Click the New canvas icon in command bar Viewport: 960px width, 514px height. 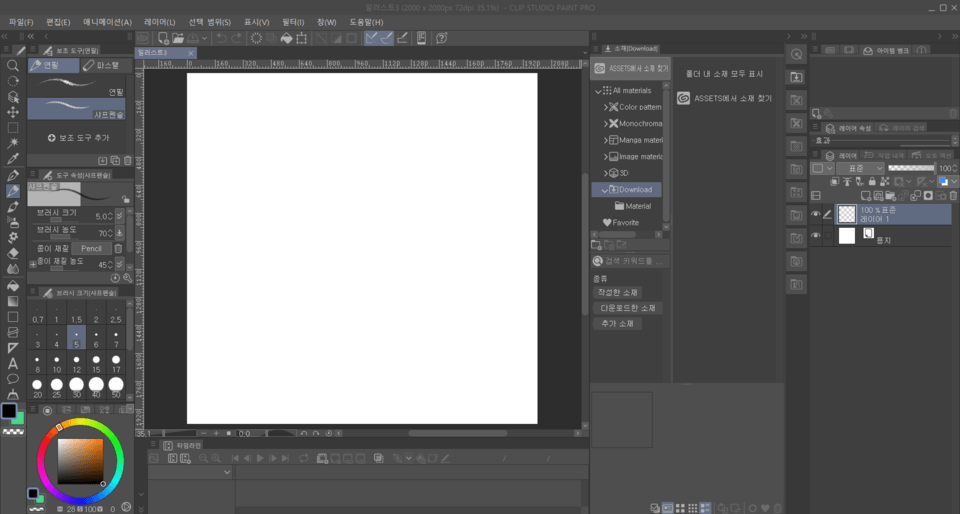click(163, 38)
